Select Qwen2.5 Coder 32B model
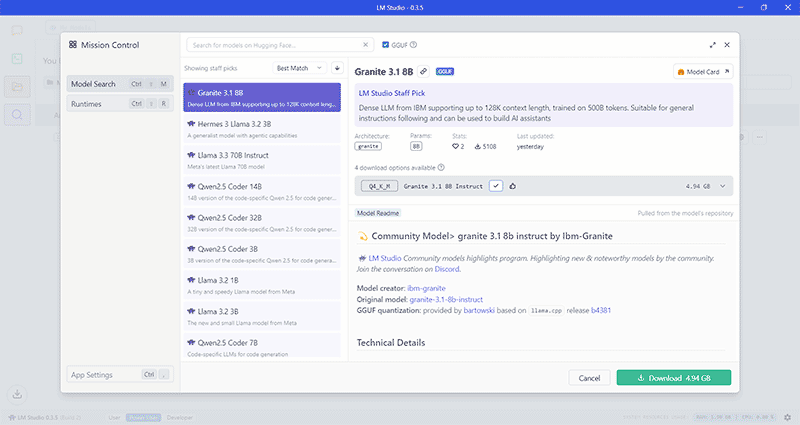This screenshot has width=800, height=425. [262, 222]
